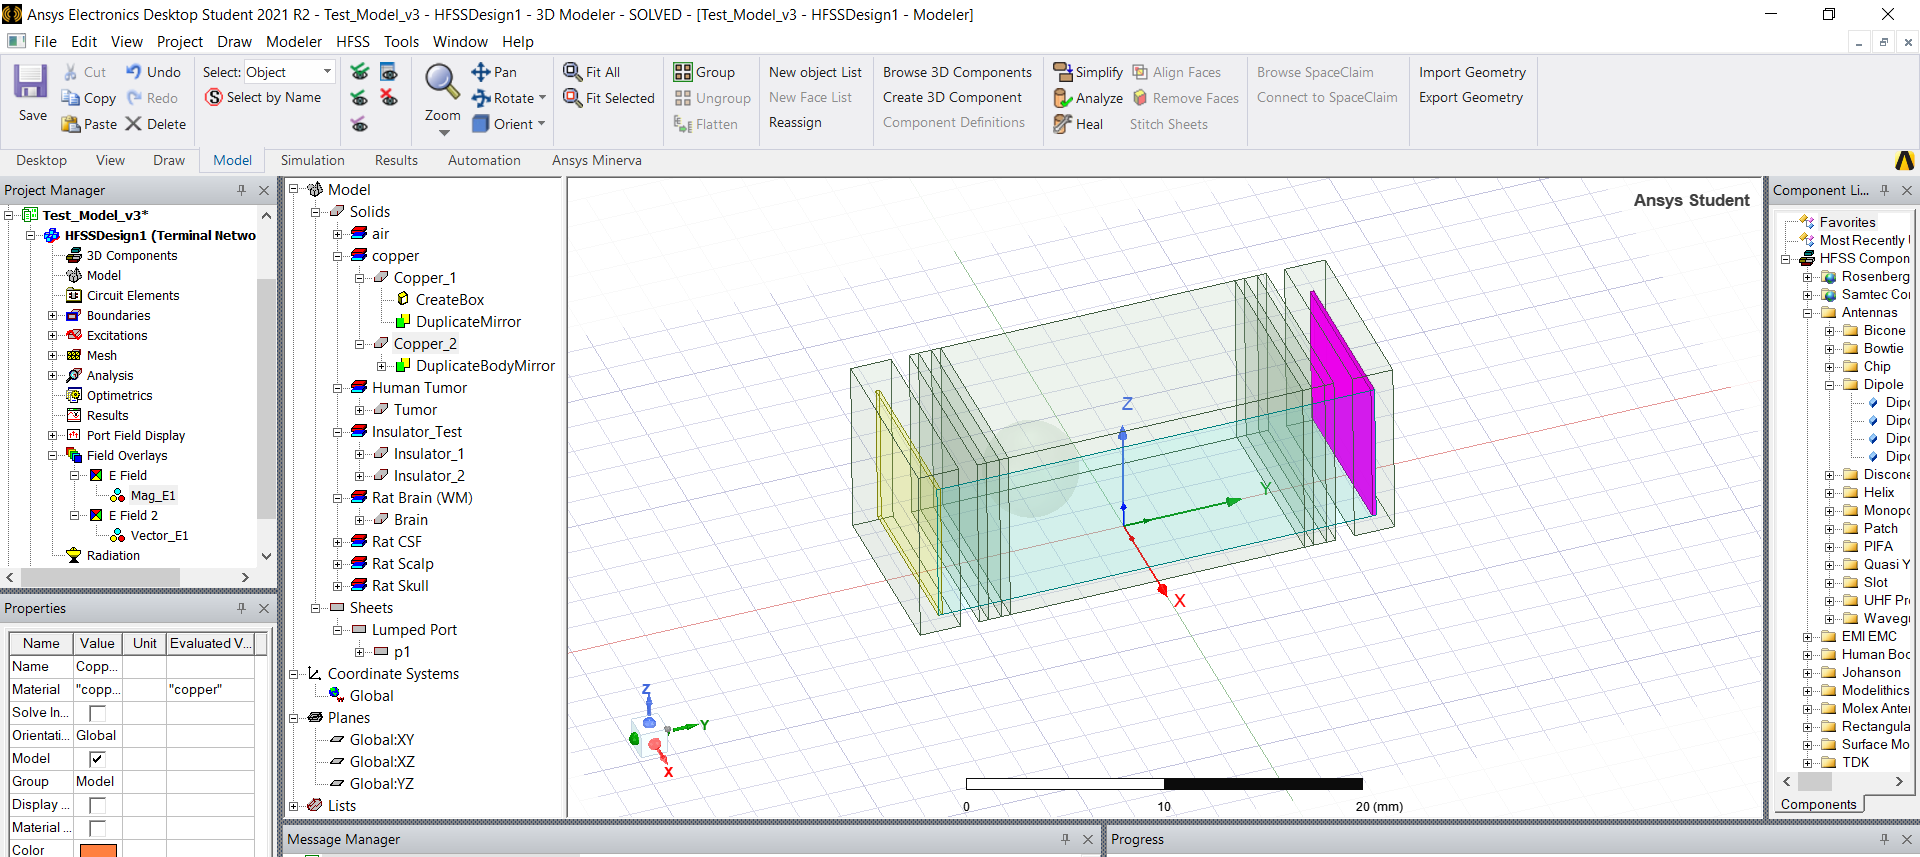
Task: Click the Group objects icon
Action: click(x=683, y=72)
